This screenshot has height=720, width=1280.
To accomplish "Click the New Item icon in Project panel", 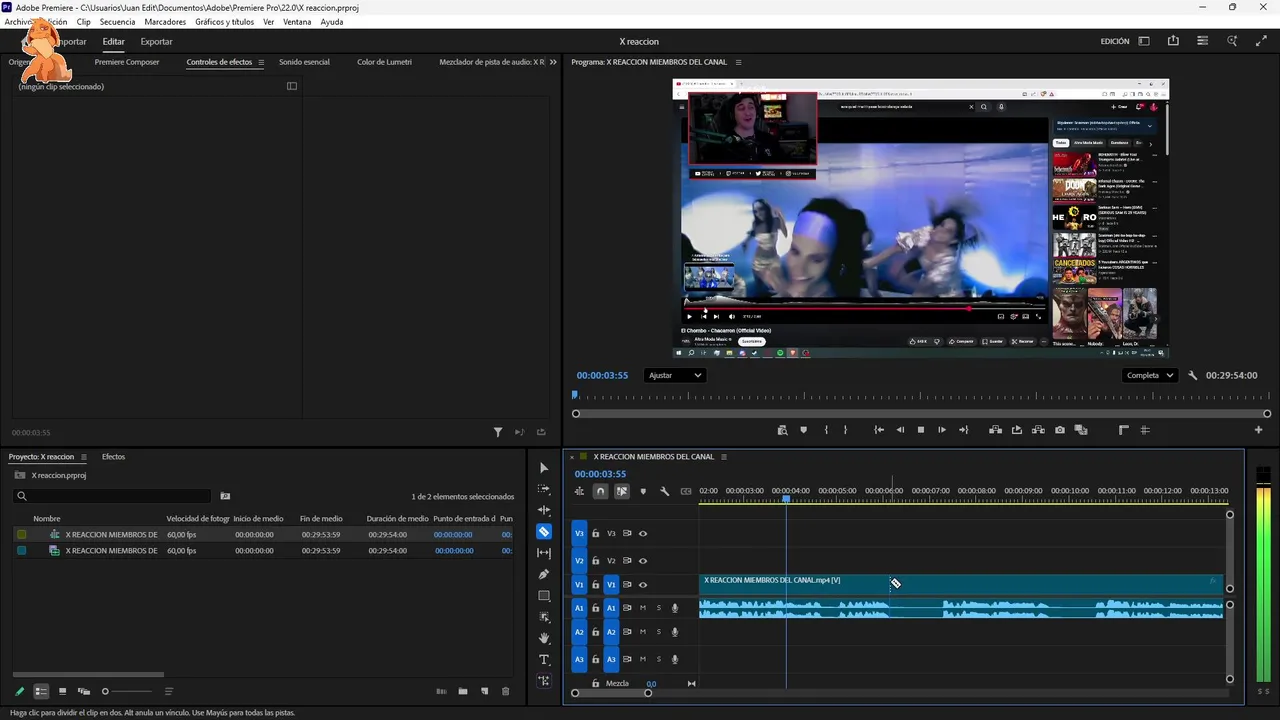I will tap(485, 691).
